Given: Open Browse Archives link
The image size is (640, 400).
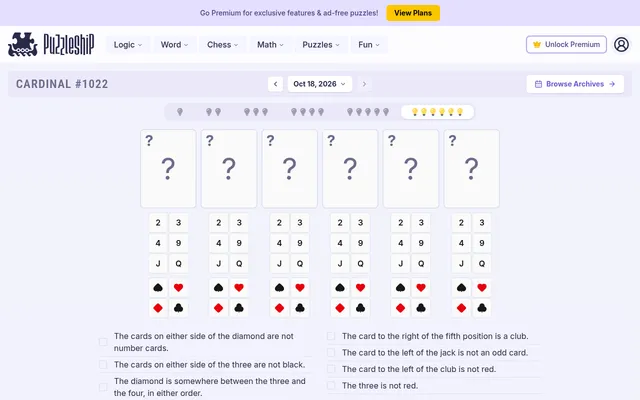Looking at the screenshot, I should 575,84.
